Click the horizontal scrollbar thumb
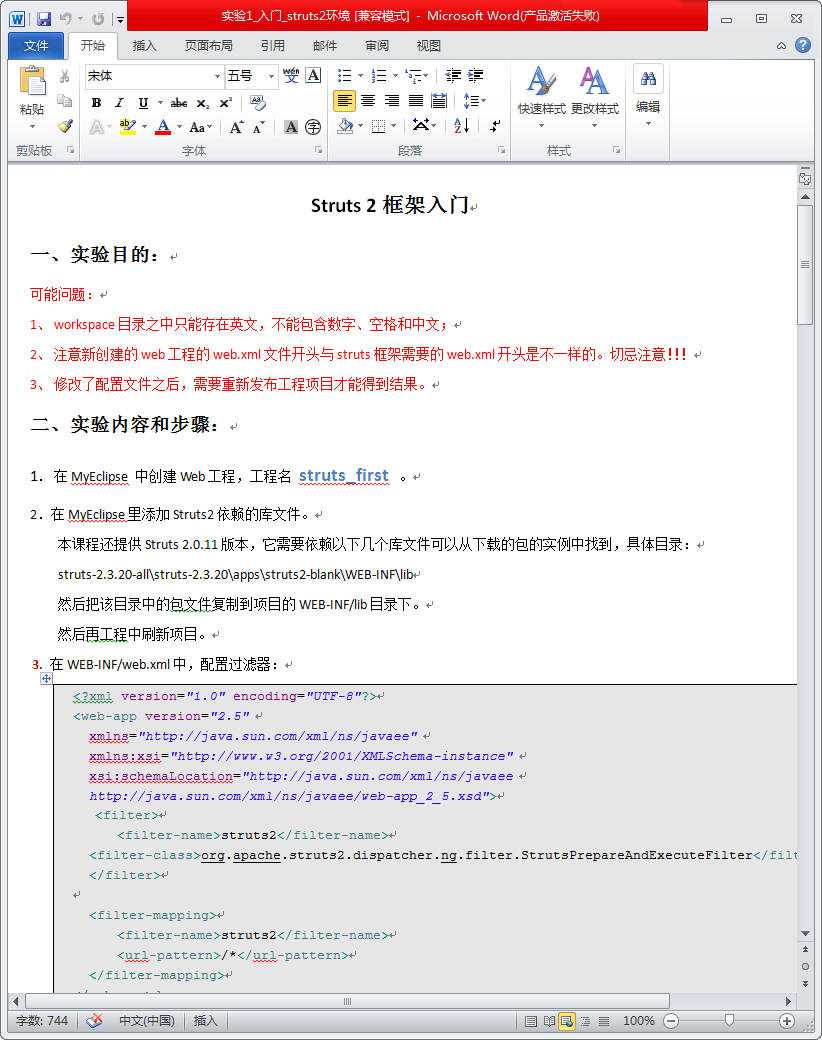This screenshot has width=822, height=1040. coord(348,1001)
